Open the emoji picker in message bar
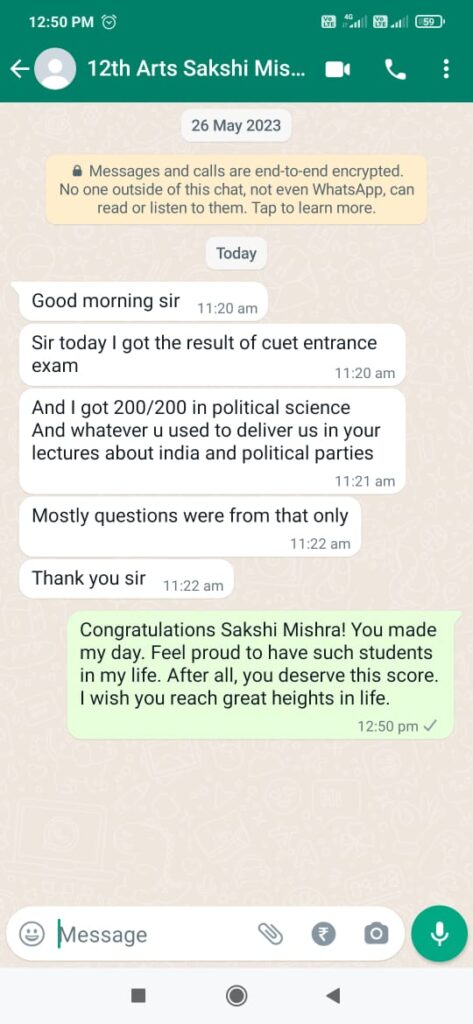 (x=31, y=935)
